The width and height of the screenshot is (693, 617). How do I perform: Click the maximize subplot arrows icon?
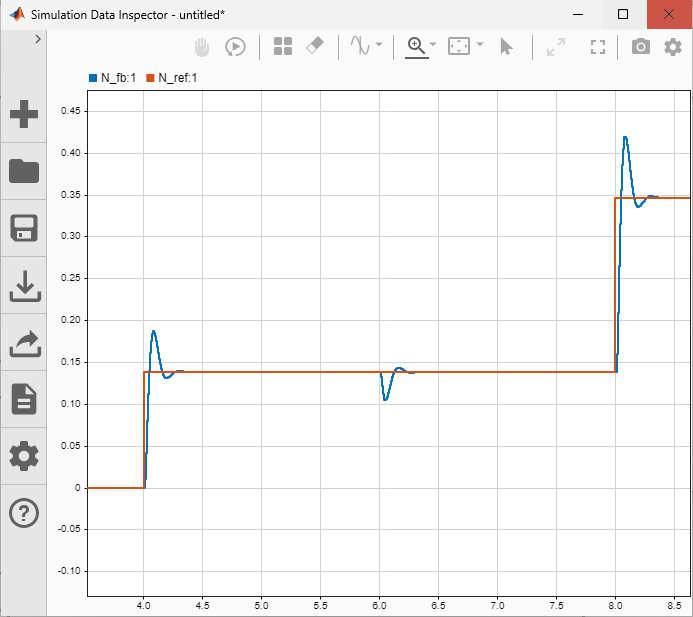(555, 46)
